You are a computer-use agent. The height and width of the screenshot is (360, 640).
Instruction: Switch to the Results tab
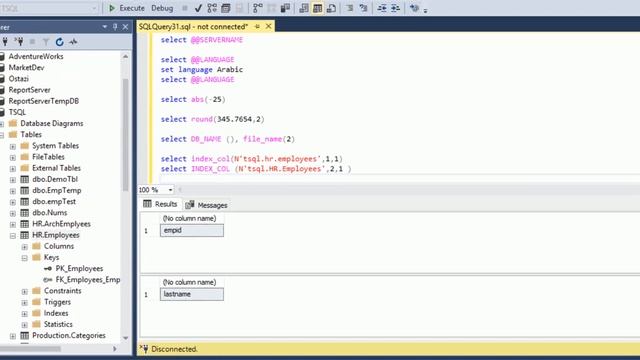click(x=160, y=204)
